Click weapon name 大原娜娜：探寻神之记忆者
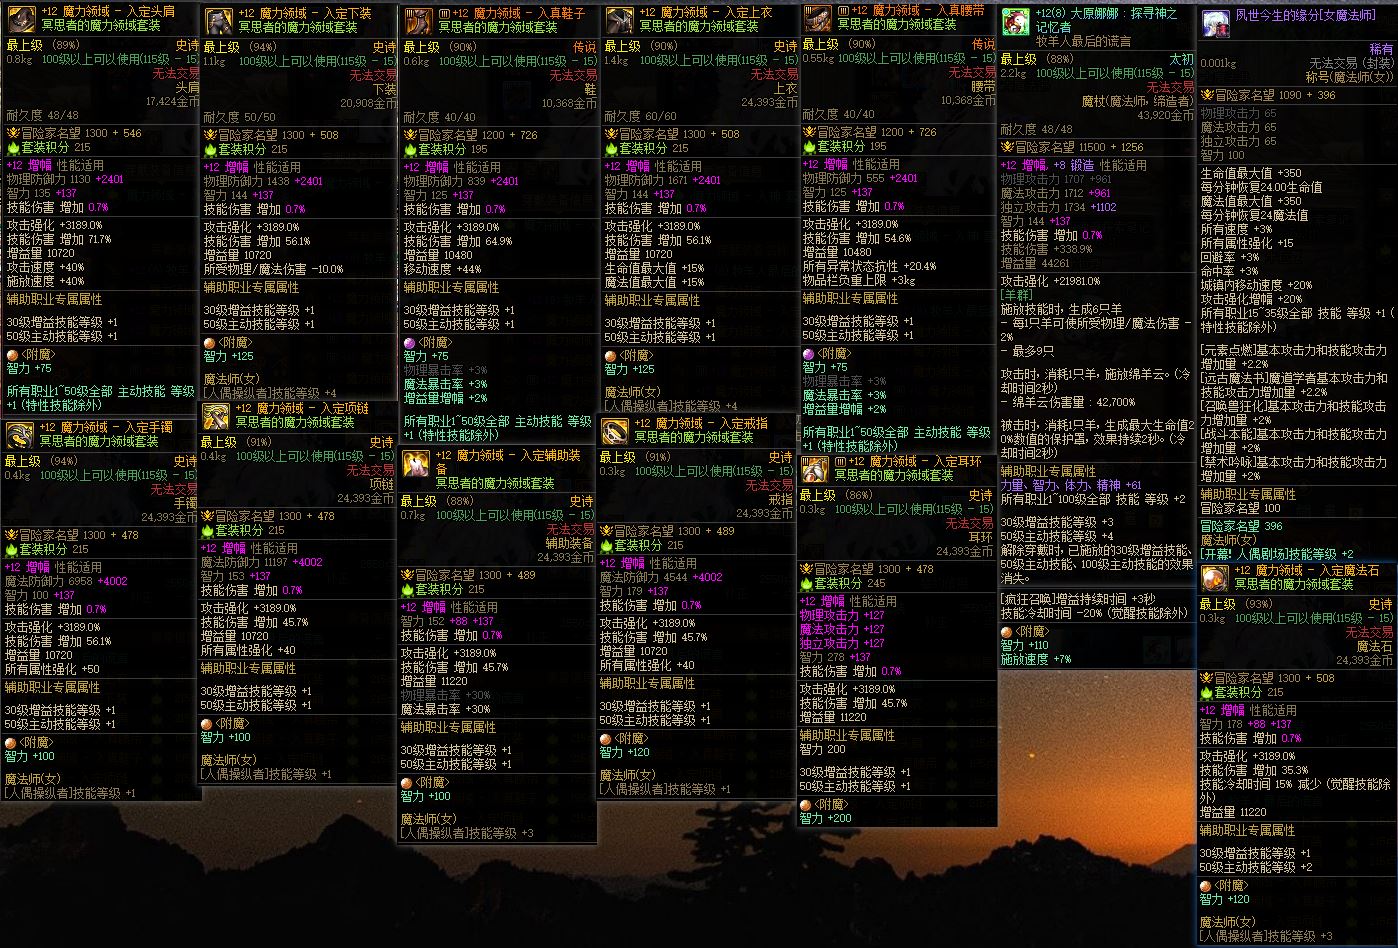Image resolution: width=1398 pixels, height=948 pixels. click(1107, 21)
